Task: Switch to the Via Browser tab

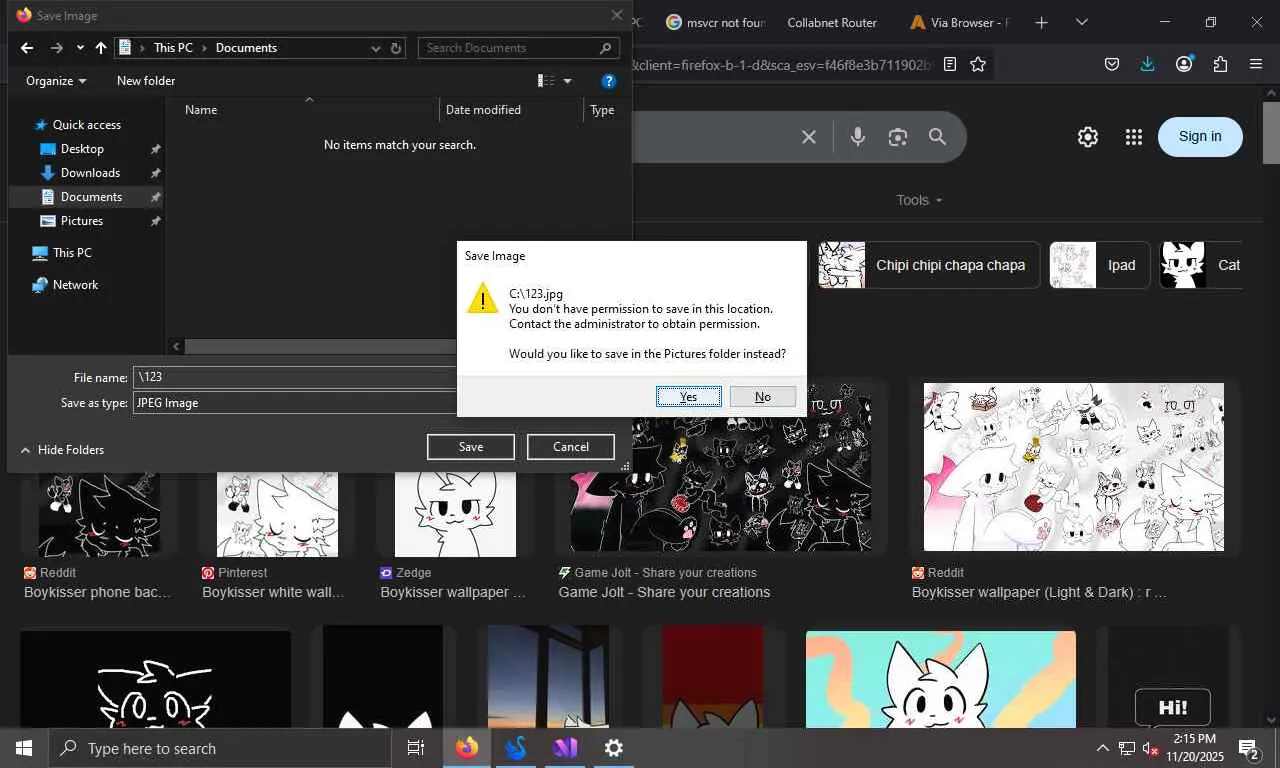Action: 960,22
